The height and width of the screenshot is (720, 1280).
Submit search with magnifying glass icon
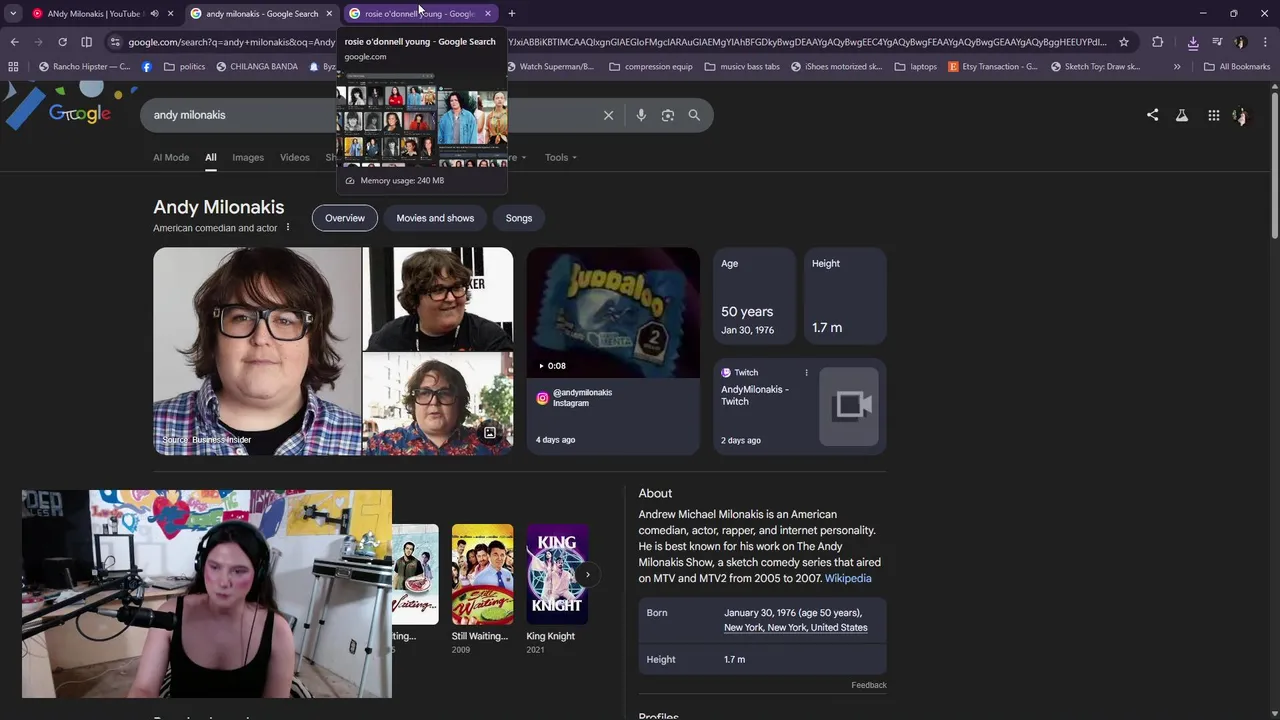(x=694, y=115)
